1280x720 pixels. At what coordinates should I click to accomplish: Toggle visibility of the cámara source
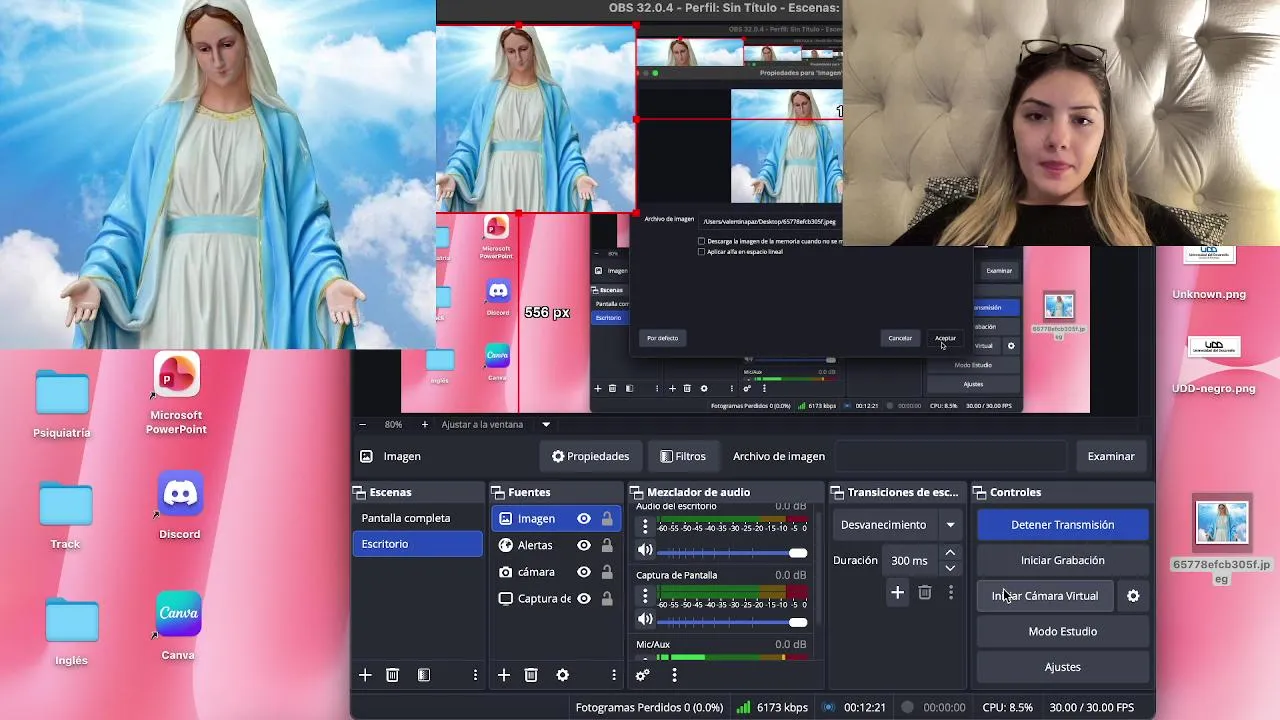click(583, 572)
